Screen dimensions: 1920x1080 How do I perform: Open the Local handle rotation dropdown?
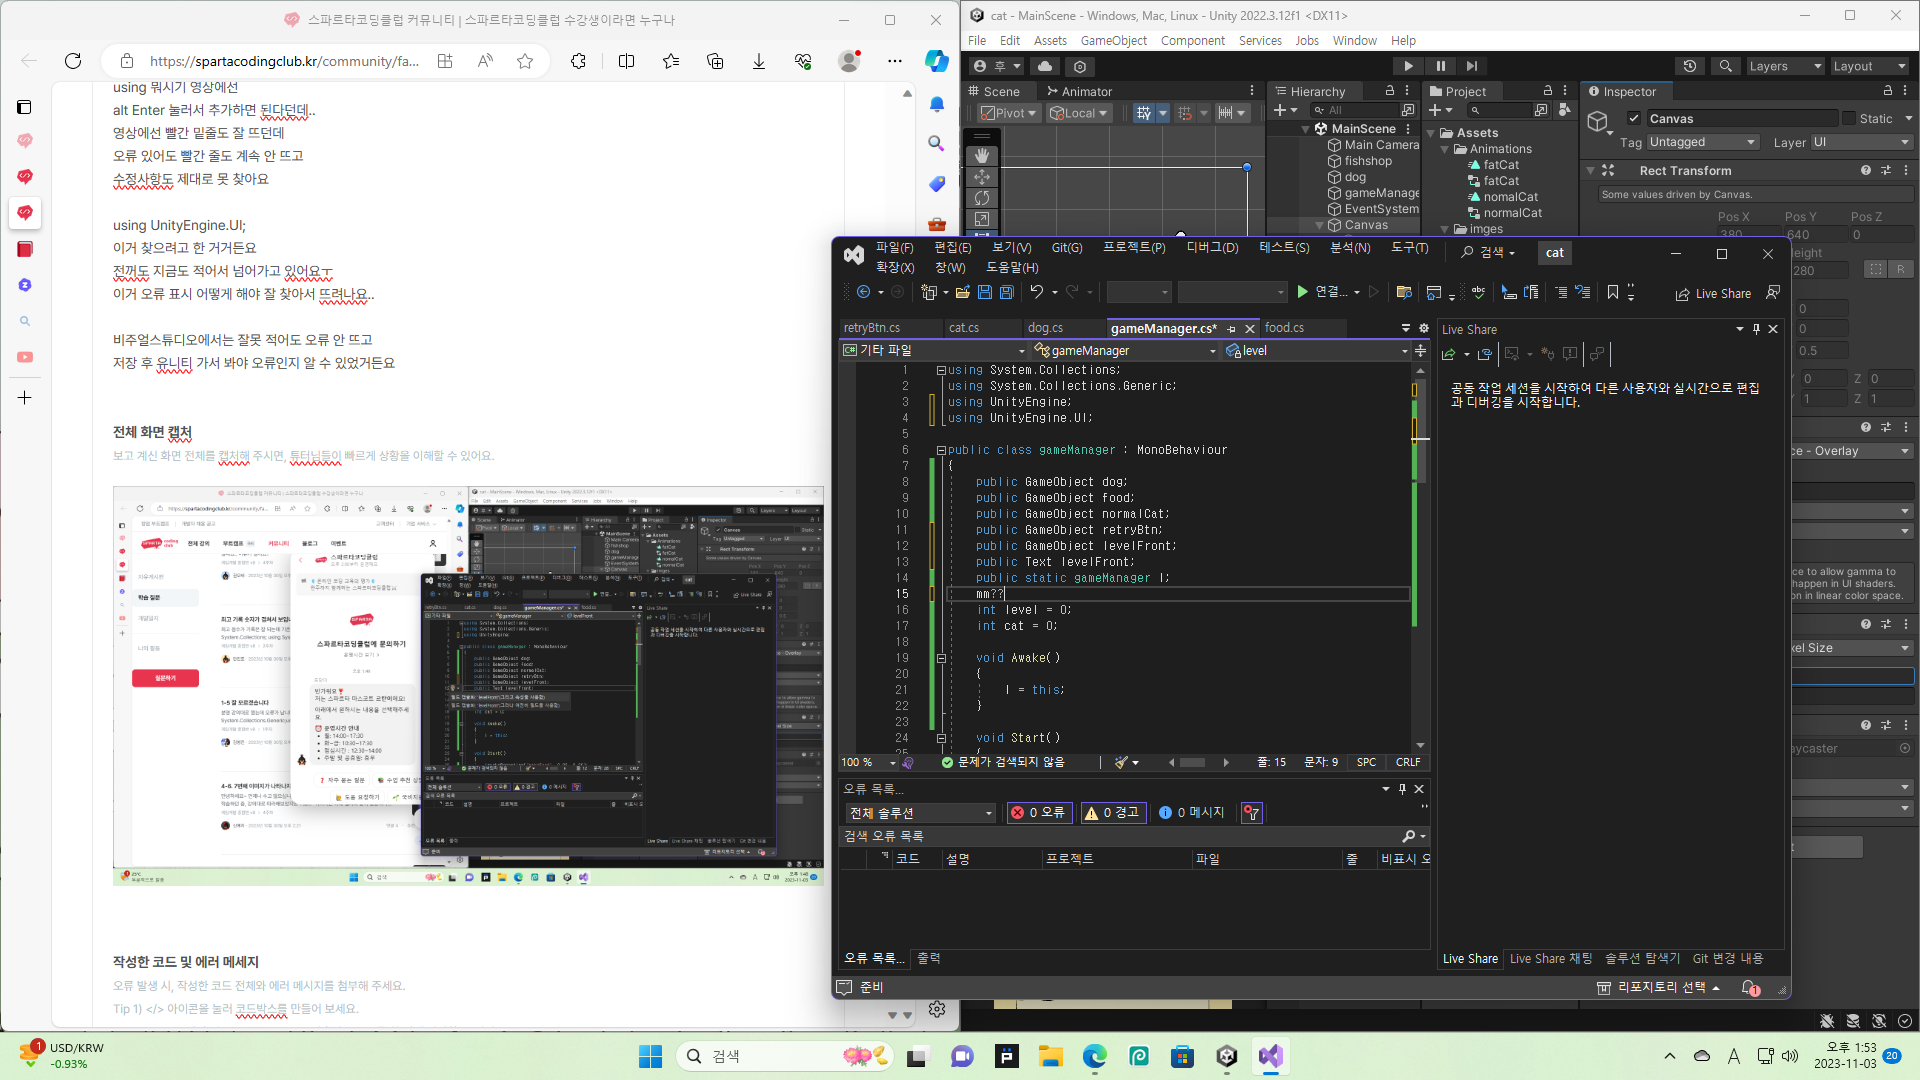[1078, 113]
